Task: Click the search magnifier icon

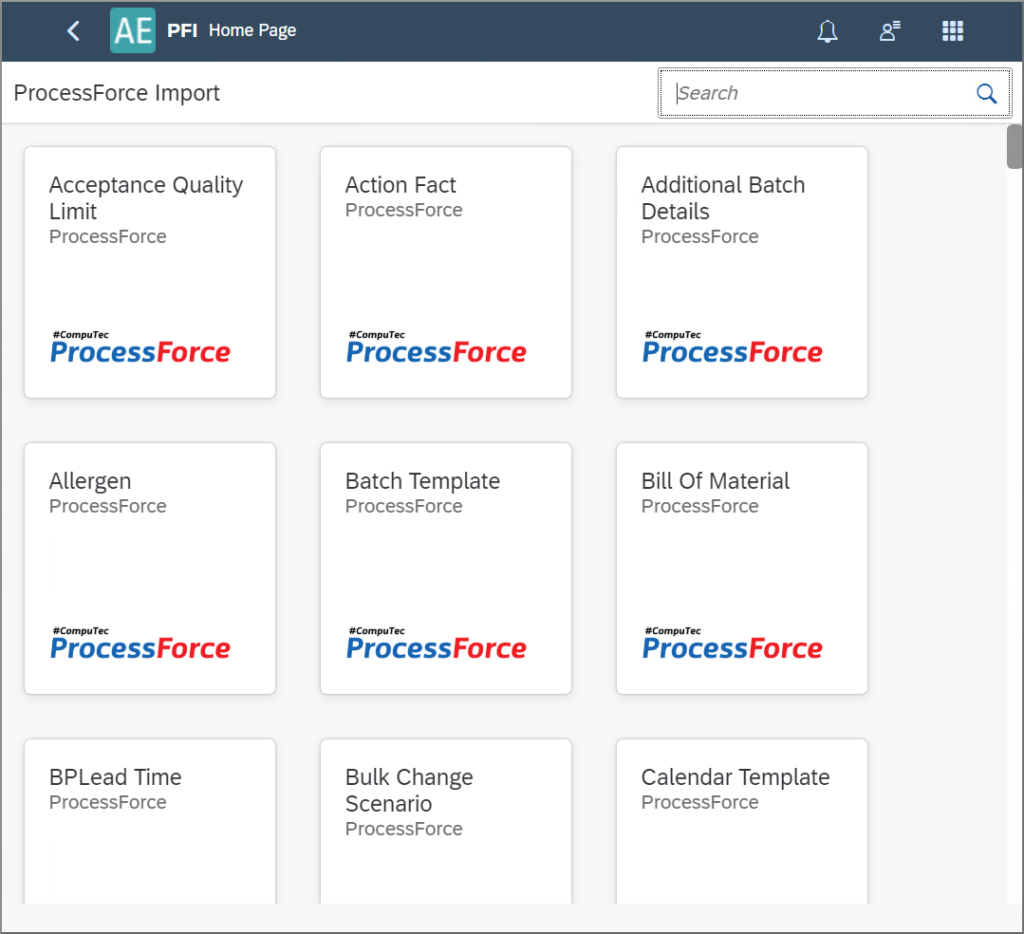Action: (986, 94)
